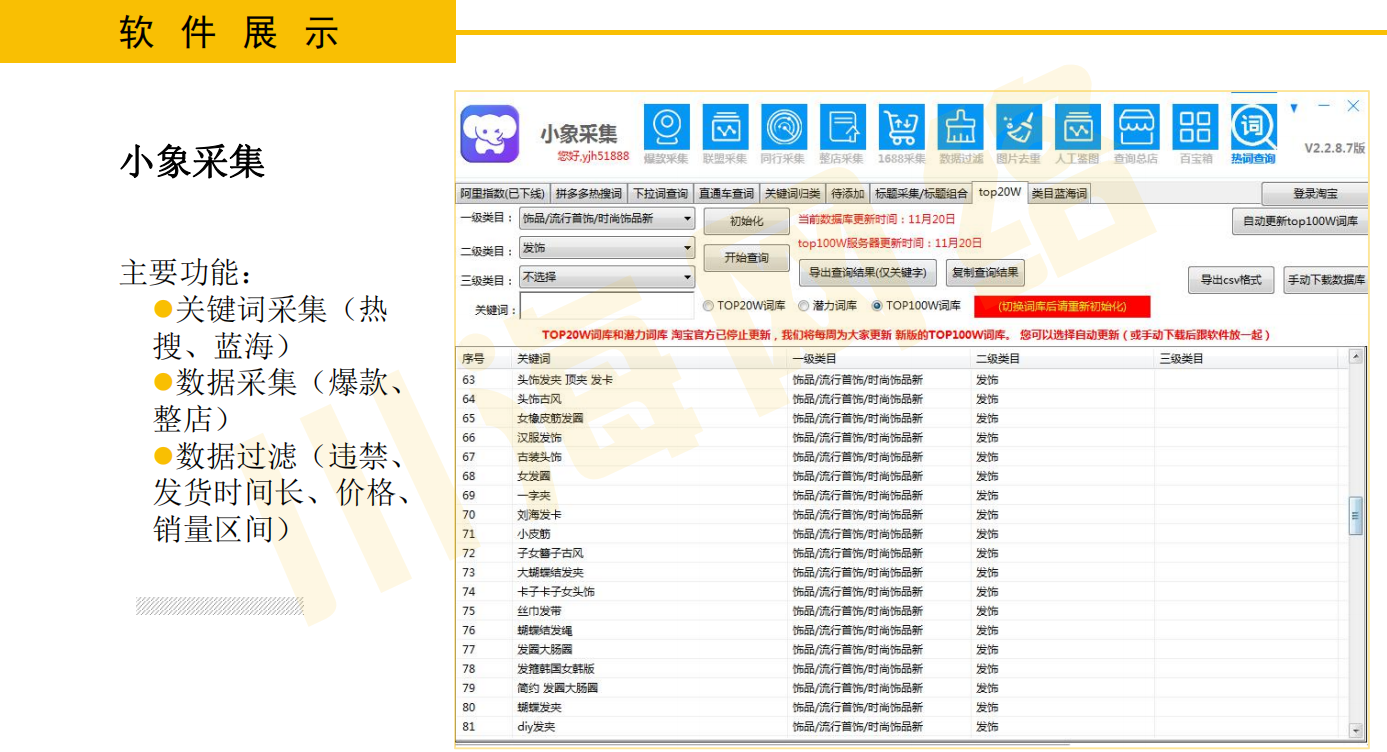The width and height of the screenshot is (1387, 752).
Task: Open the 数据过滤 filter icon
Action: (961, 128)
